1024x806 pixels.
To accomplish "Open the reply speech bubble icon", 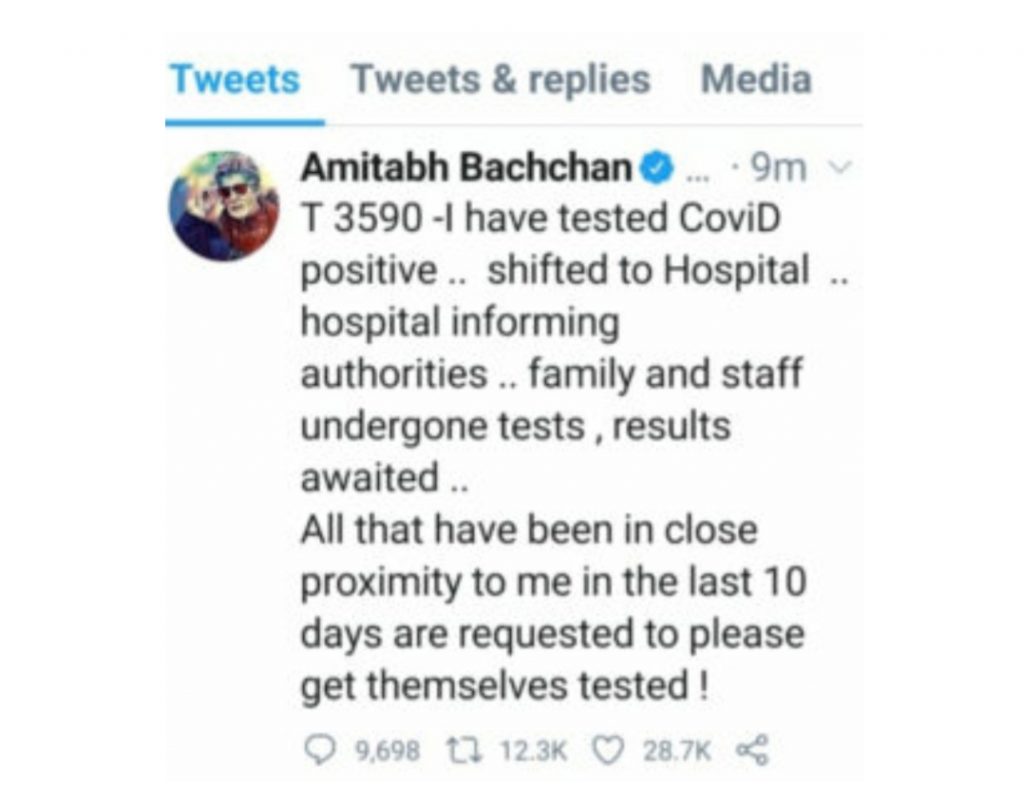I will pos(320,750).
